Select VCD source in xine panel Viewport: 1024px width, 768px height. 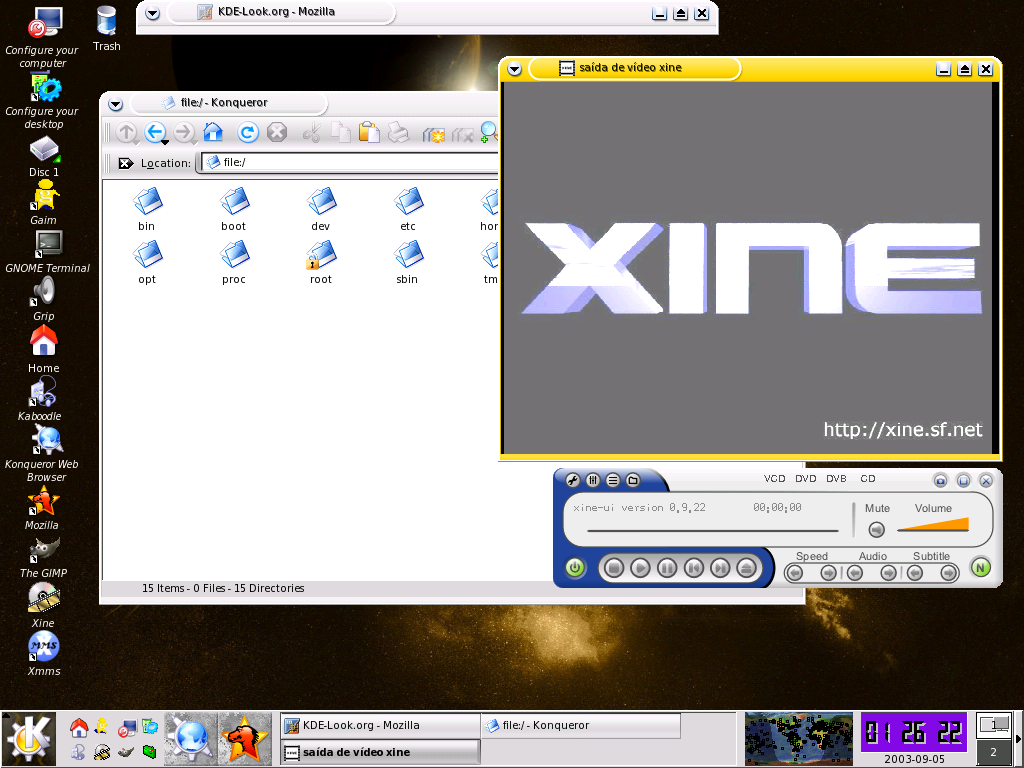point(775,479)
